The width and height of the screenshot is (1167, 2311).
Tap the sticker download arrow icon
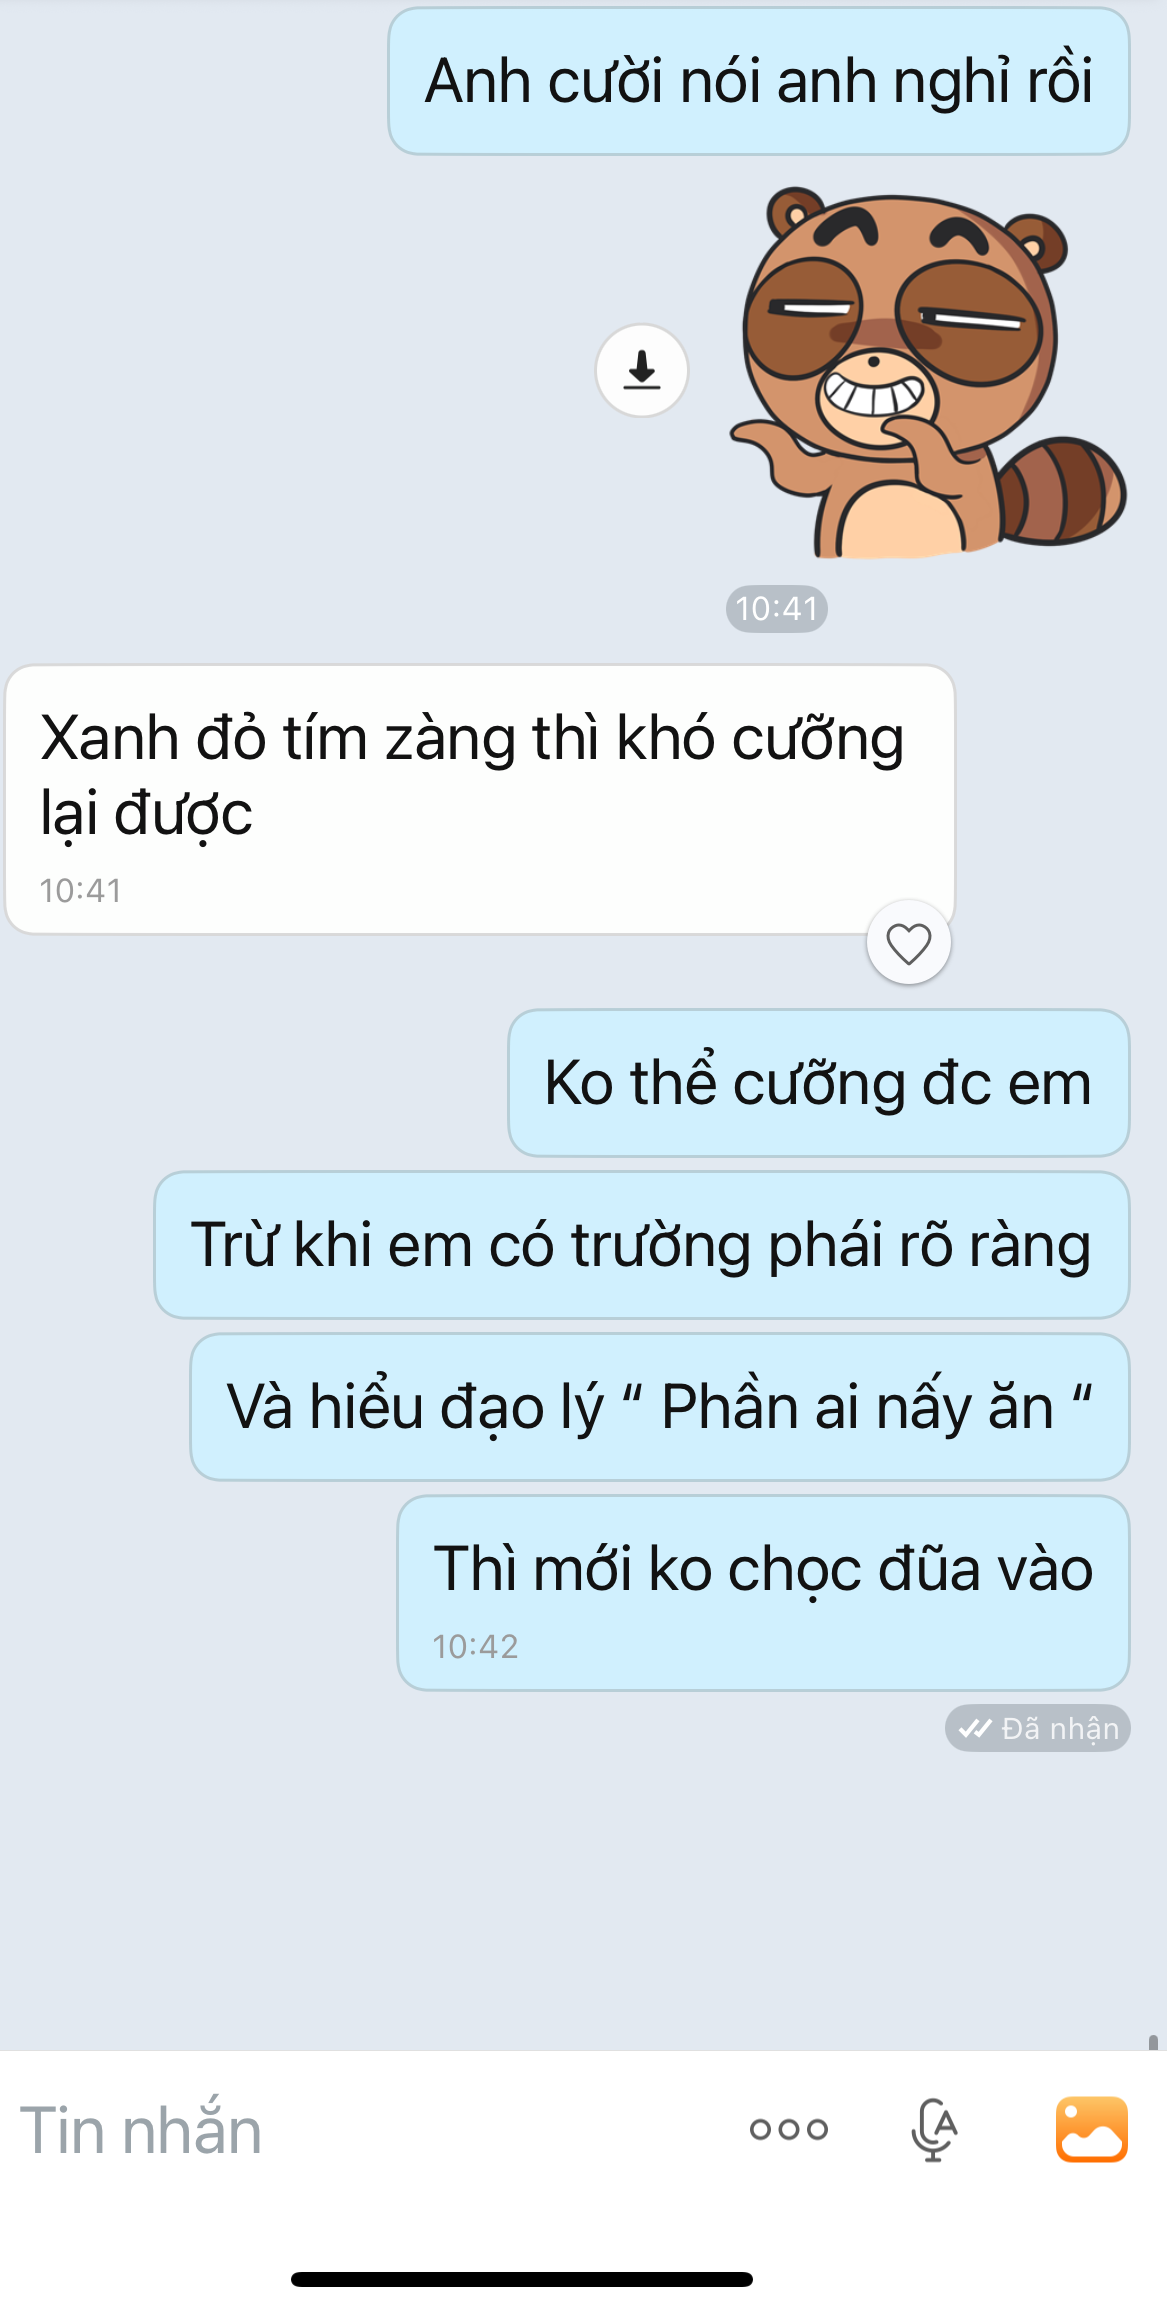[642, 371]
